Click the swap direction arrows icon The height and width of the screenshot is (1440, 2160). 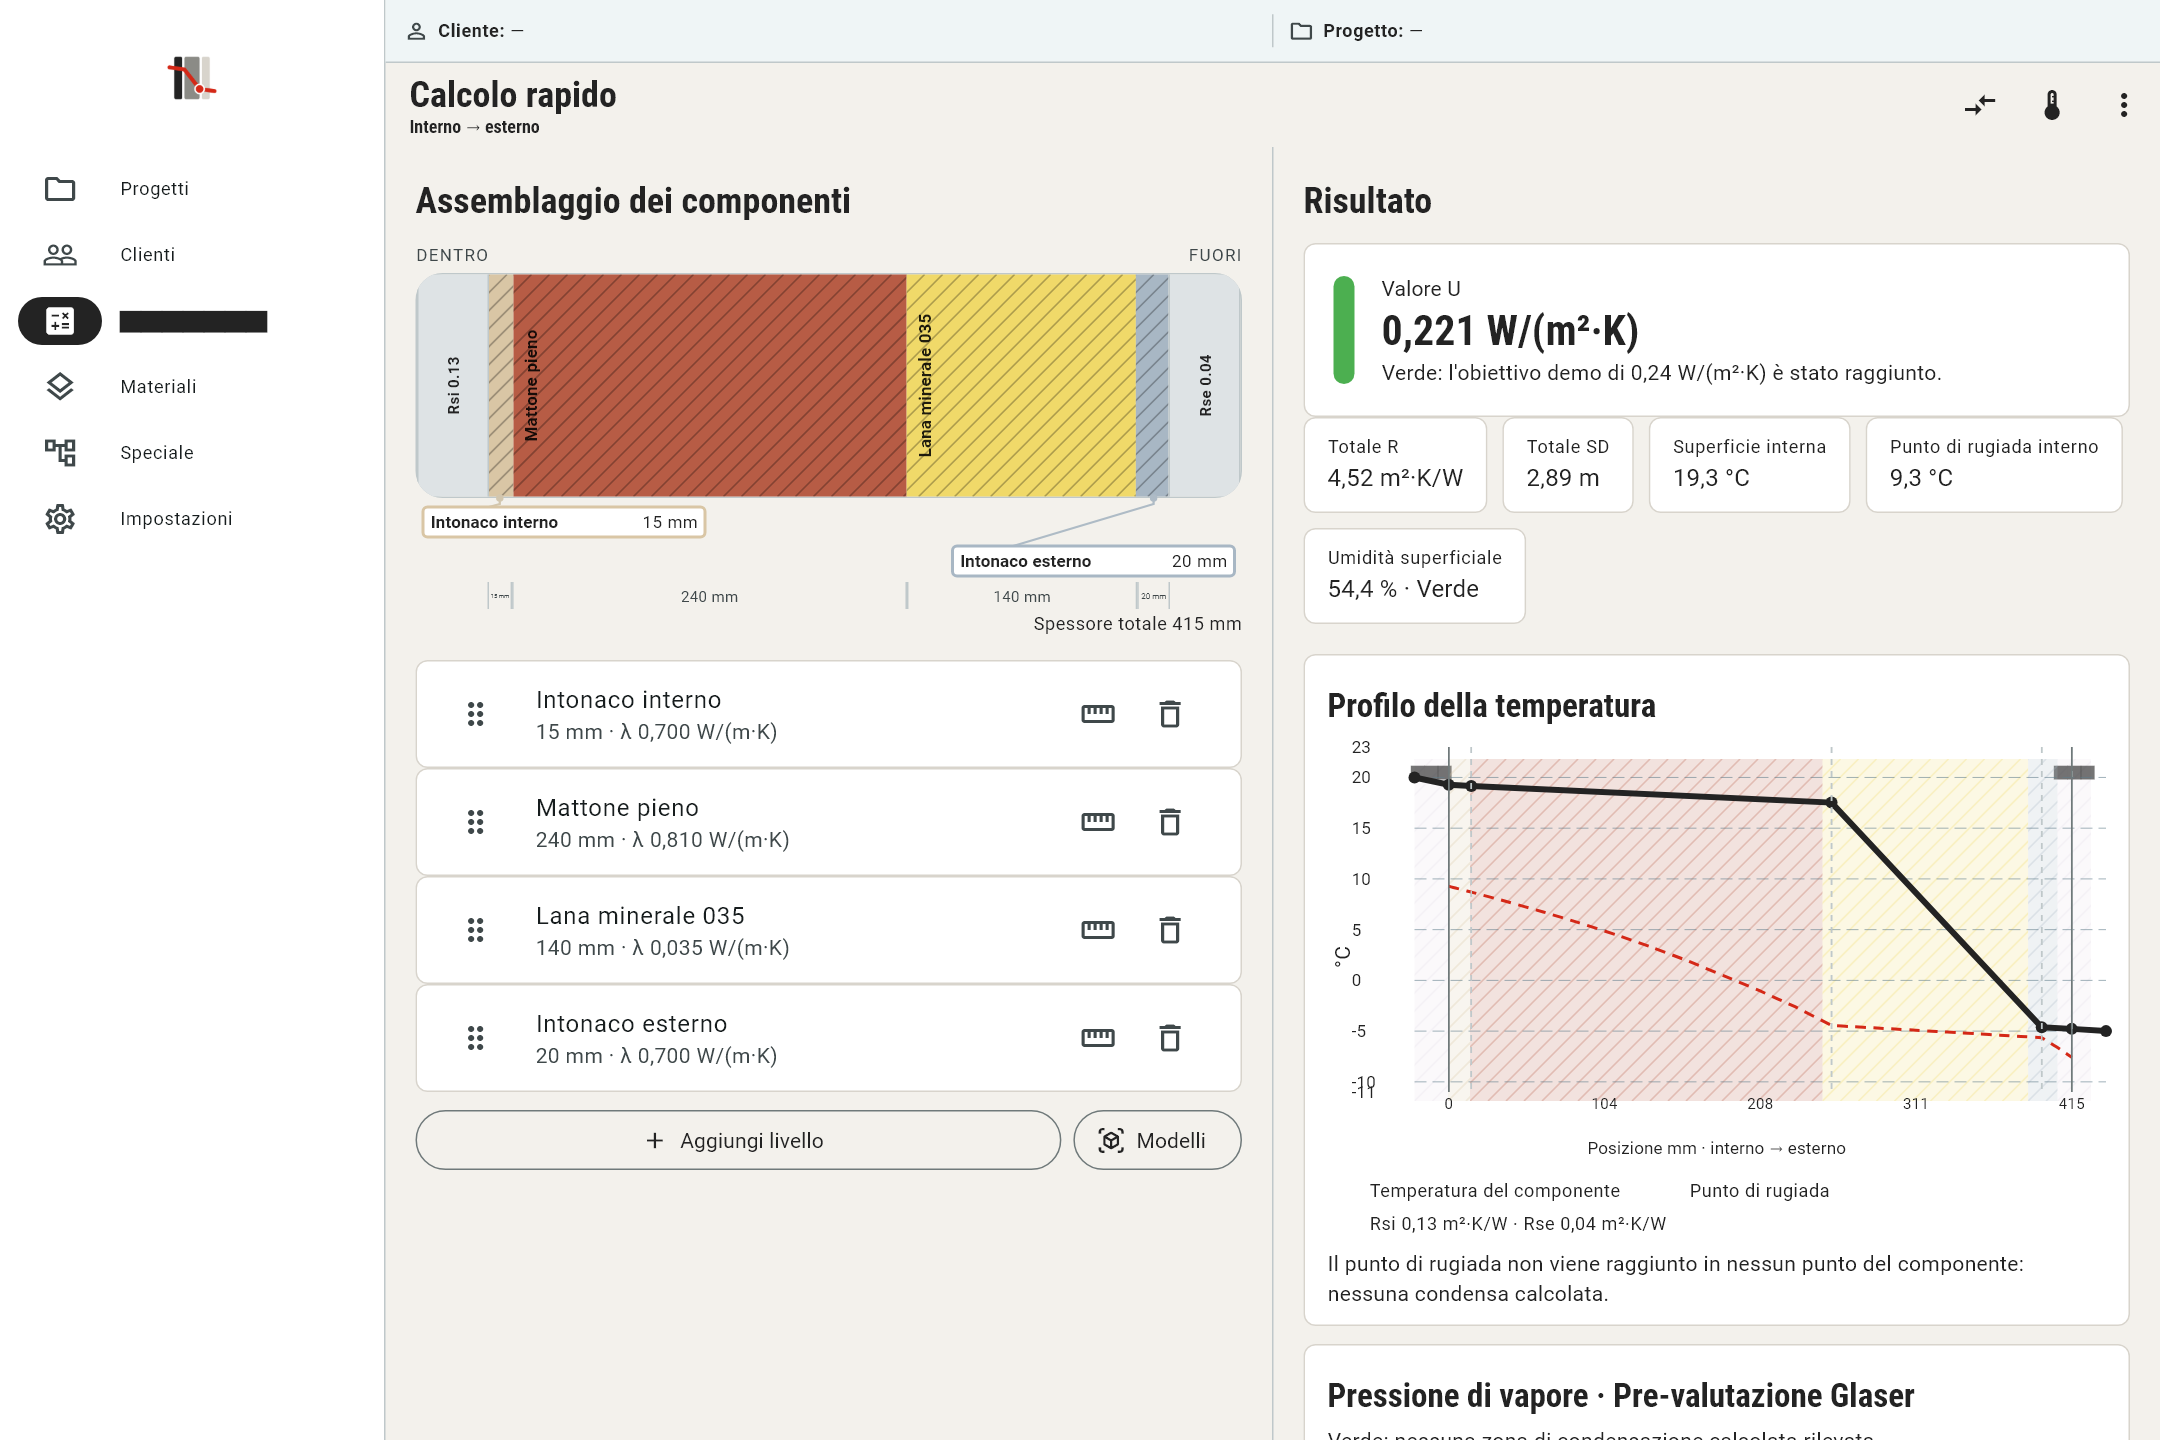pos(1979,105)
